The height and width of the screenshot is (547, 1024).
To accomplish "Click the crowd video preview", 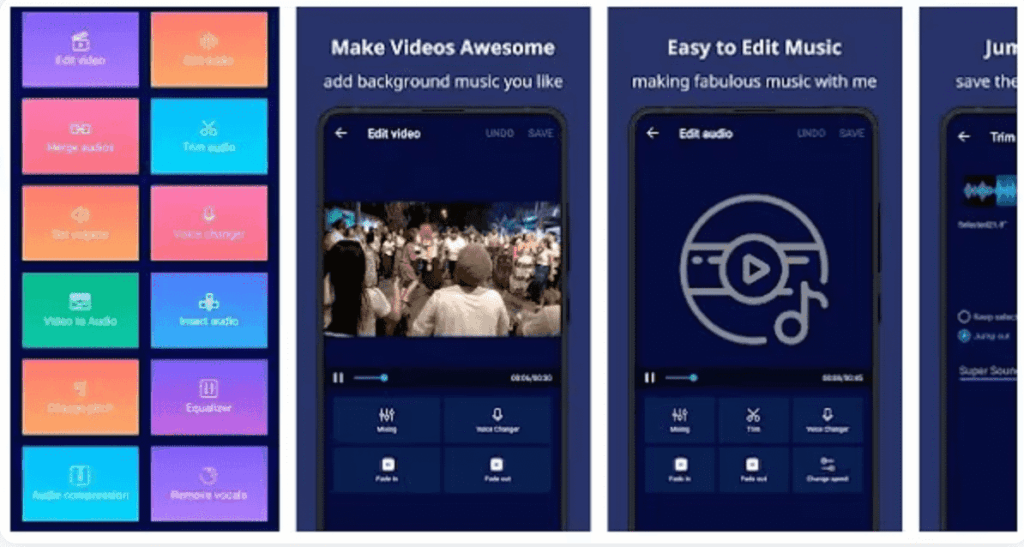I will tap(442, 270).
